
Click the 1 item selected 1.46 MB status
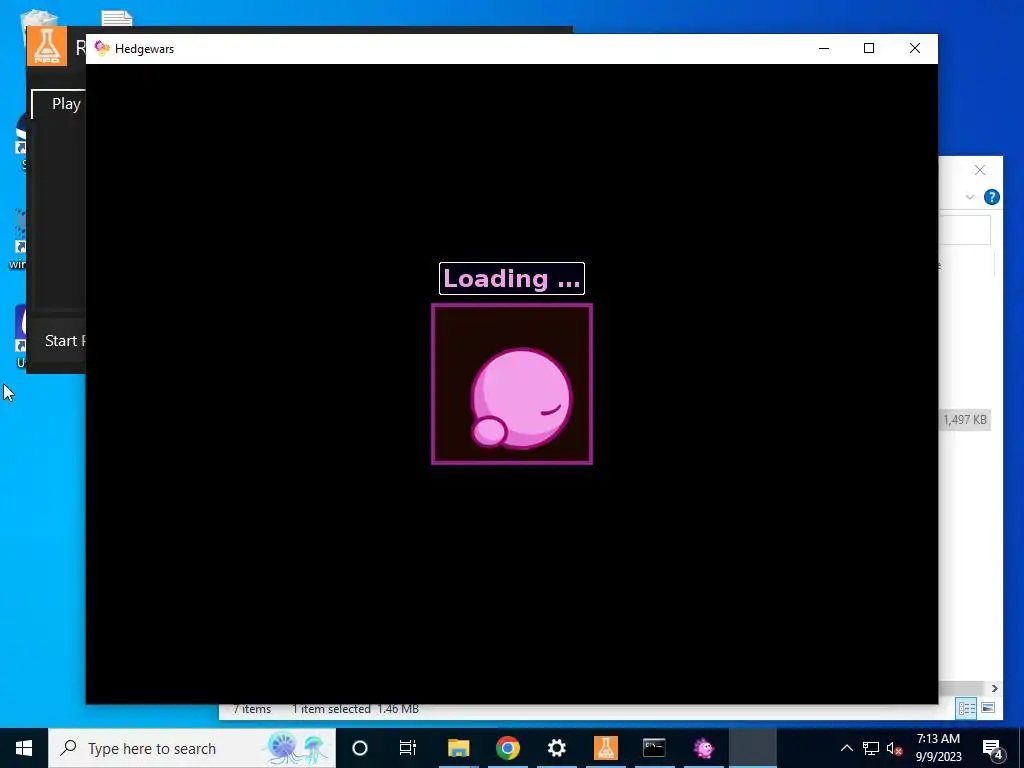click(x=355, y=709)
